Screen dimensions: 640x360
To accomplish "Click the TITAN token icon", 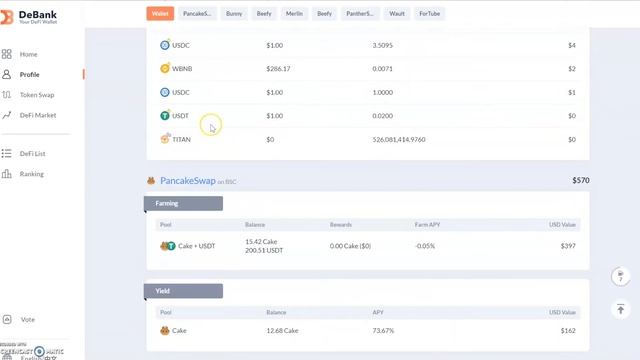I will pyautogui.click(x=164, y=139).
